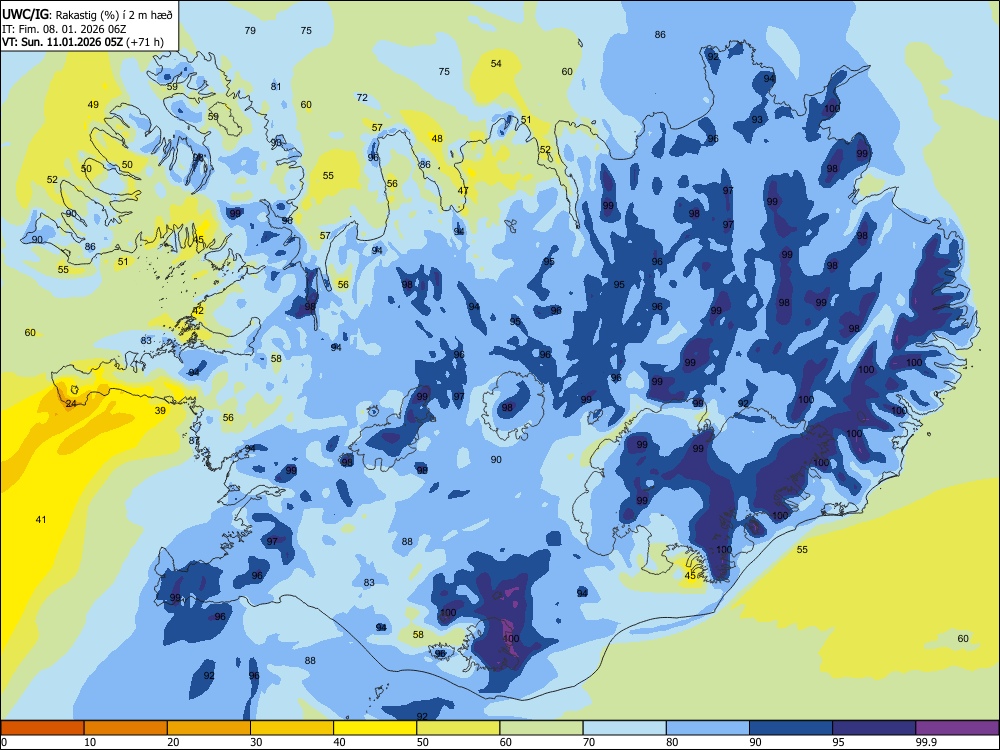
Task: Pick the indigo 95–99.9 legend swatch
Action: click(x=874, y=728)
